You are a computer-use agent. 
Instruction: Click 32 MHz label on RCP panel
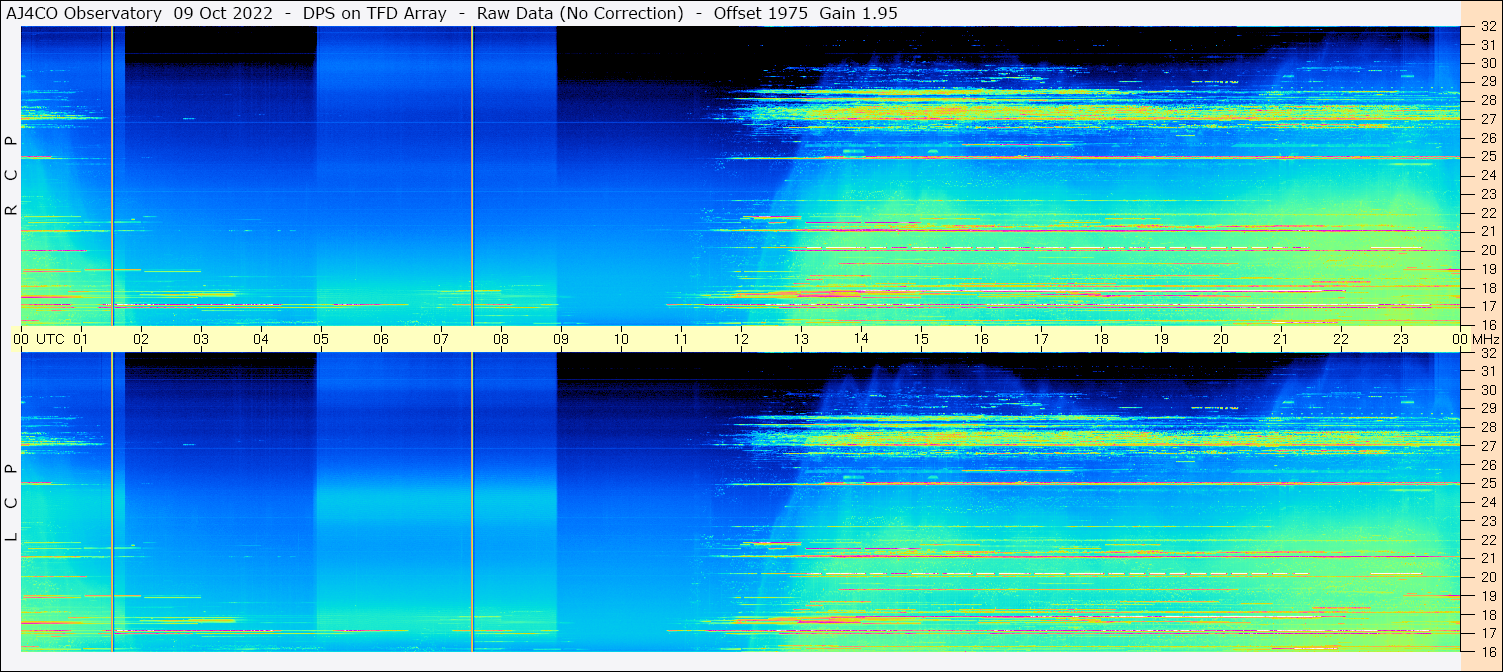[x=1488, y=26]
